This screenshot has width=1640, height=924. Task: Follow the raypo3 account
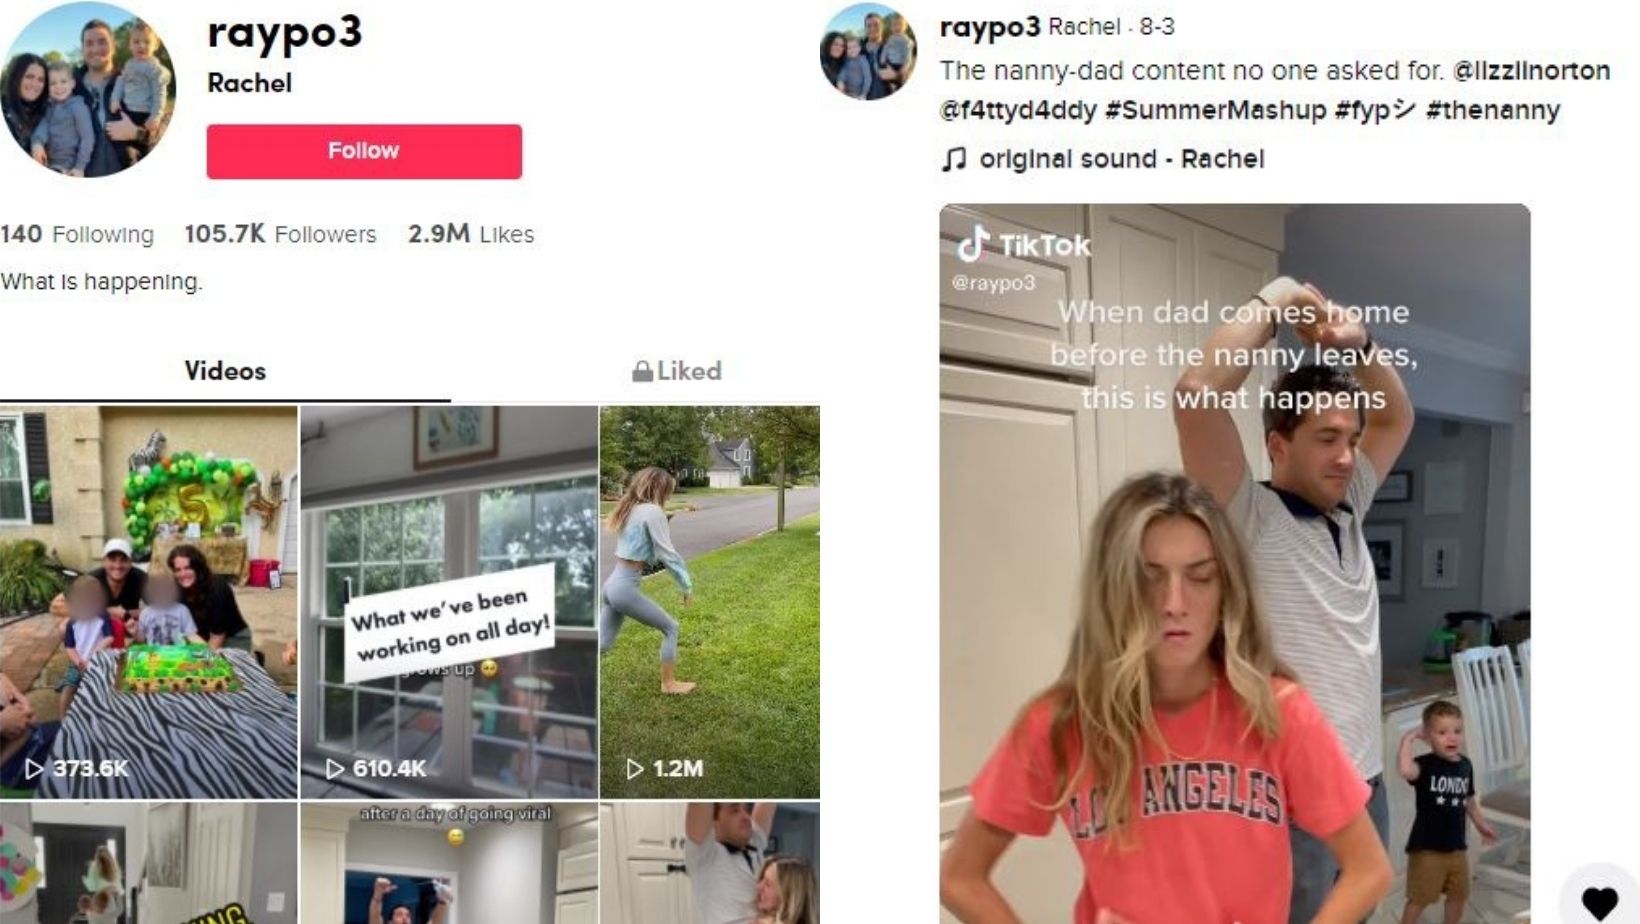coord(364,151)
